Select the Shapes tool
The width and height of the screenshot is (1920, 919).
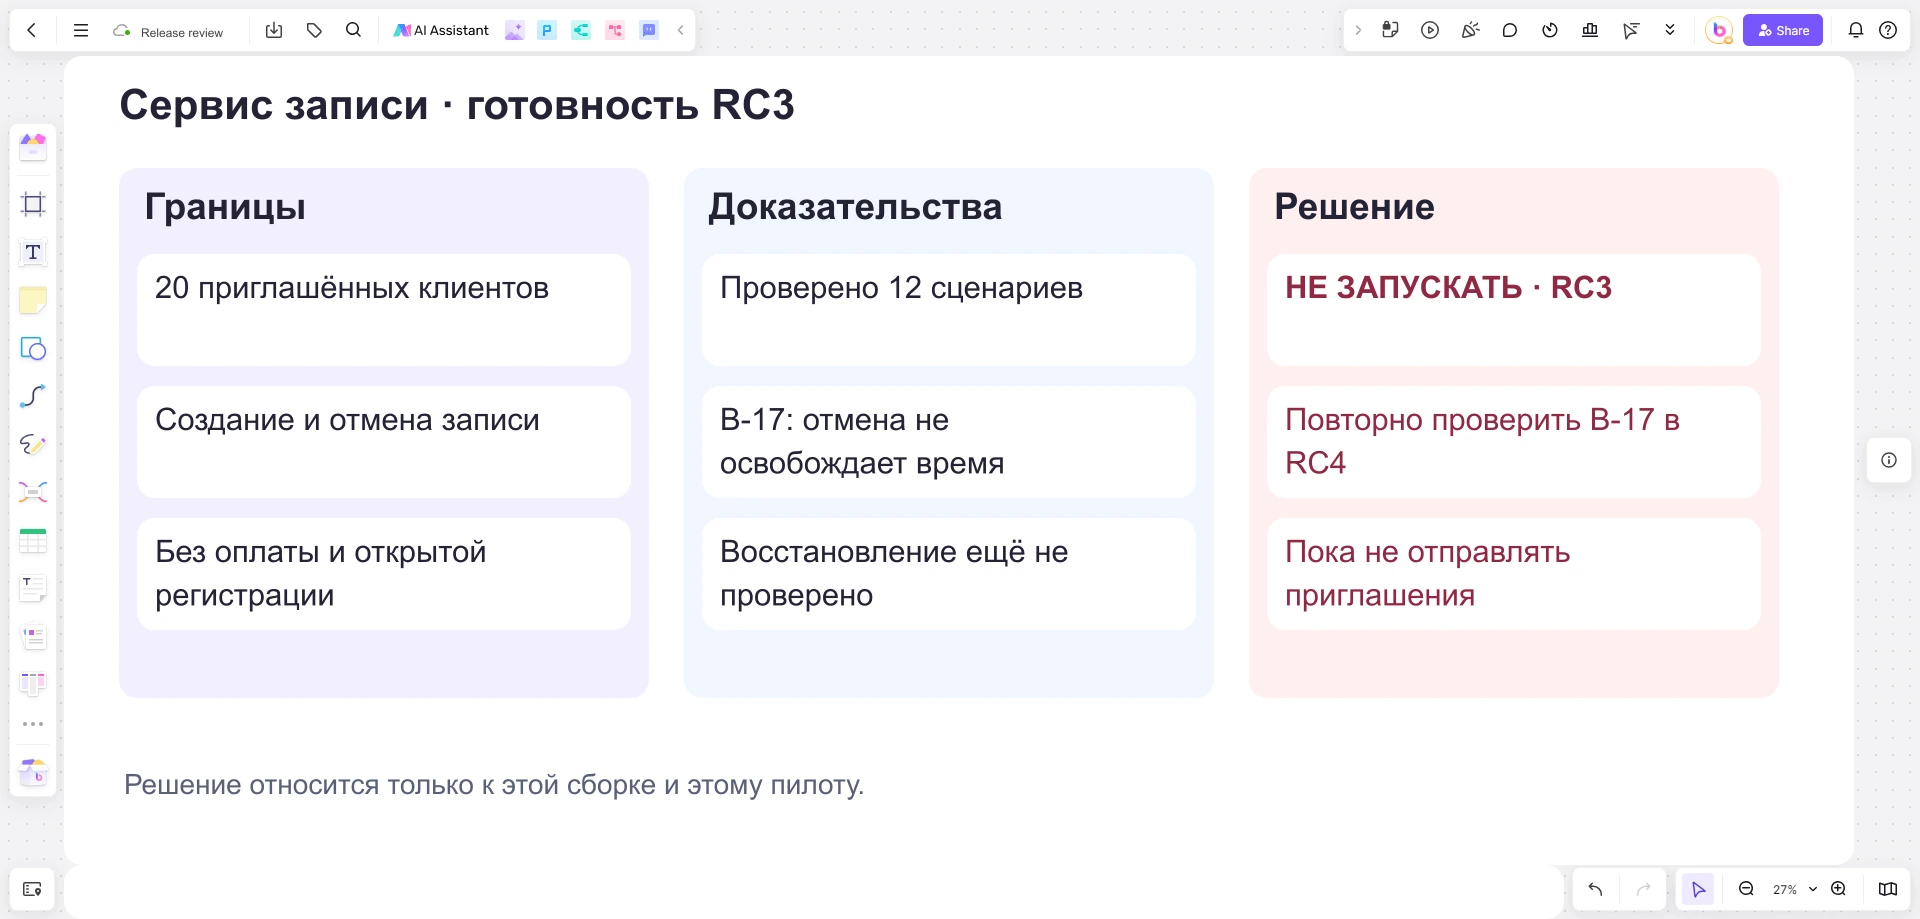tap(33, 348)
